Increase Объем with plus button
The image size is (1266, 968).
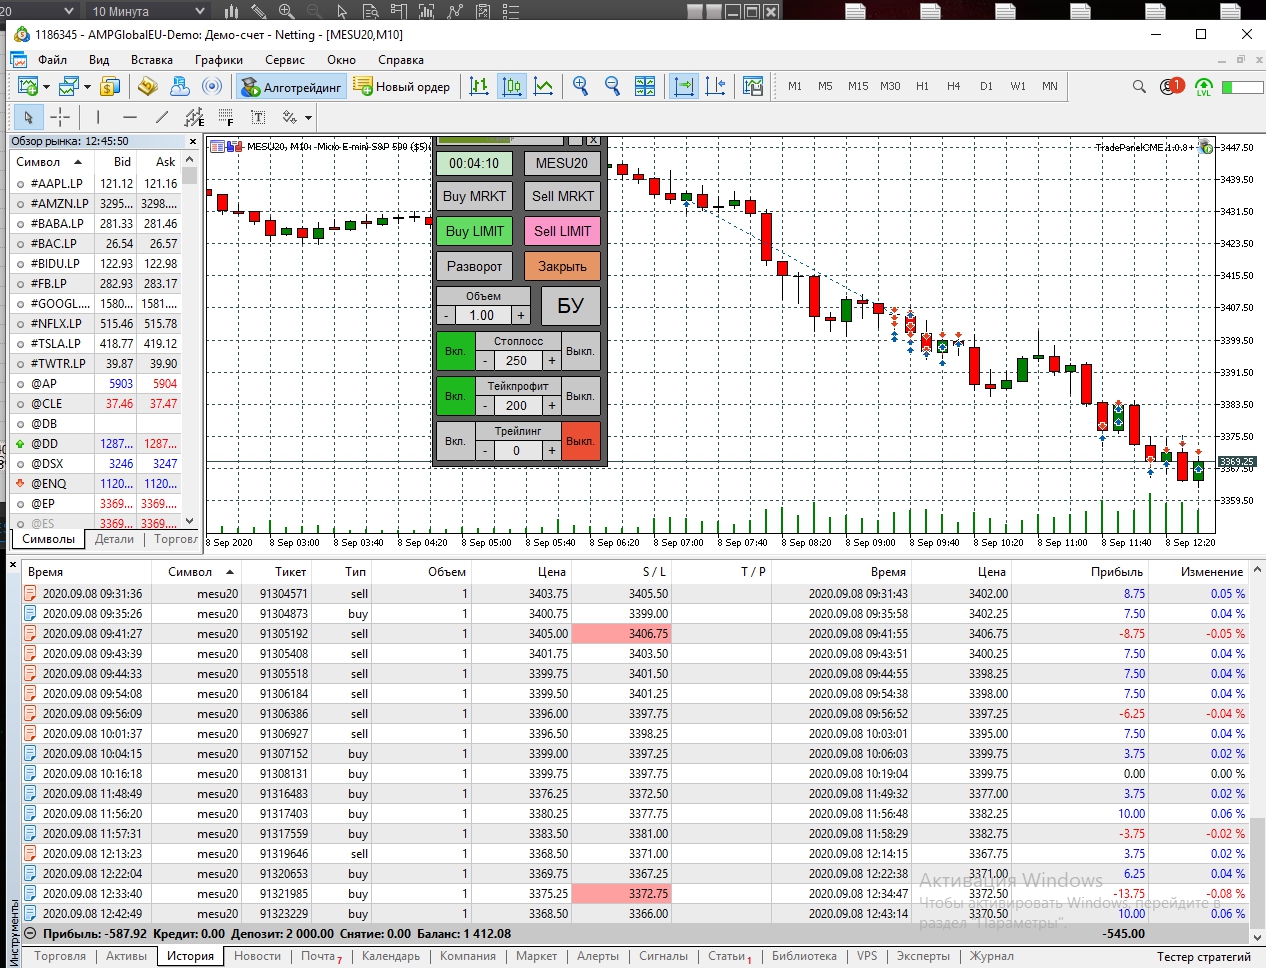click(x=521, y=315)
